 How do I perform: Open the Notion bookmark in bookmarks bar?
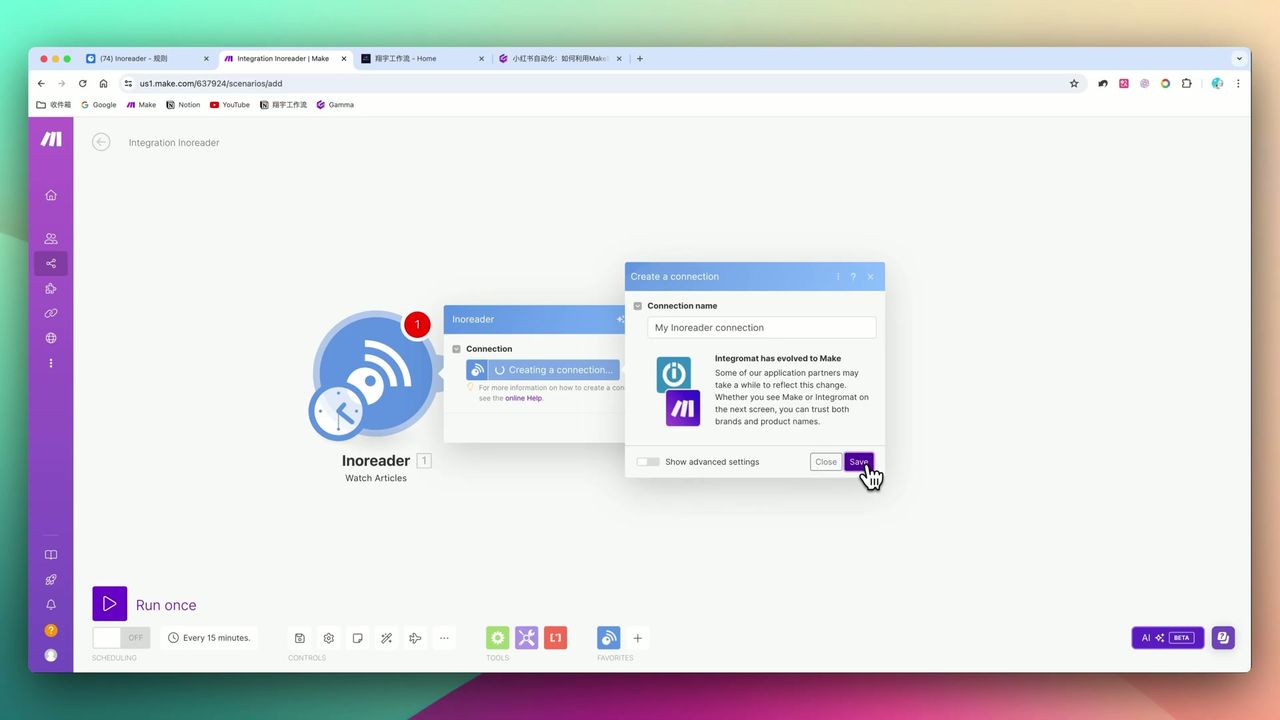(x=183, y=104)
